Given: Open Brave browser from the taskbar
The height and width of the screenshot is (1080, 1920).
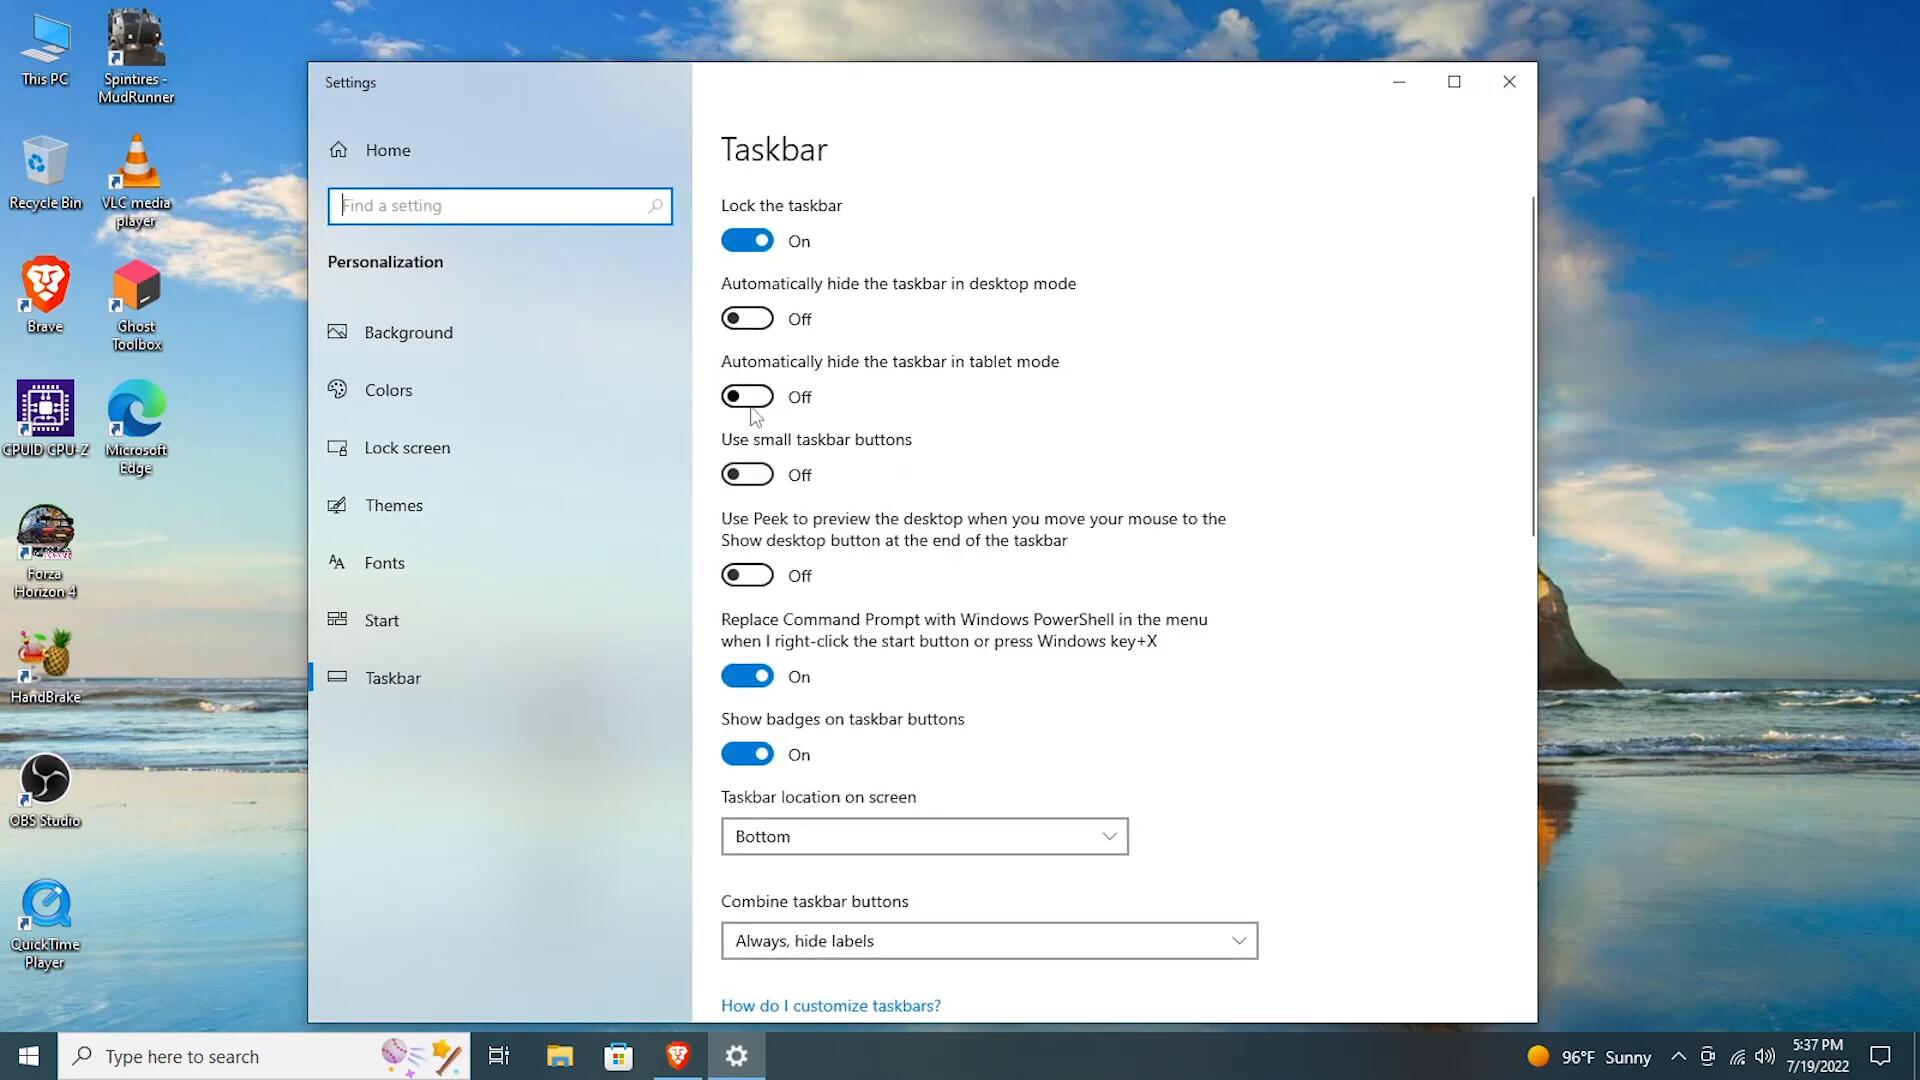Looking at the screenshot, I should pyautogui.click(x=678, y=1056).
